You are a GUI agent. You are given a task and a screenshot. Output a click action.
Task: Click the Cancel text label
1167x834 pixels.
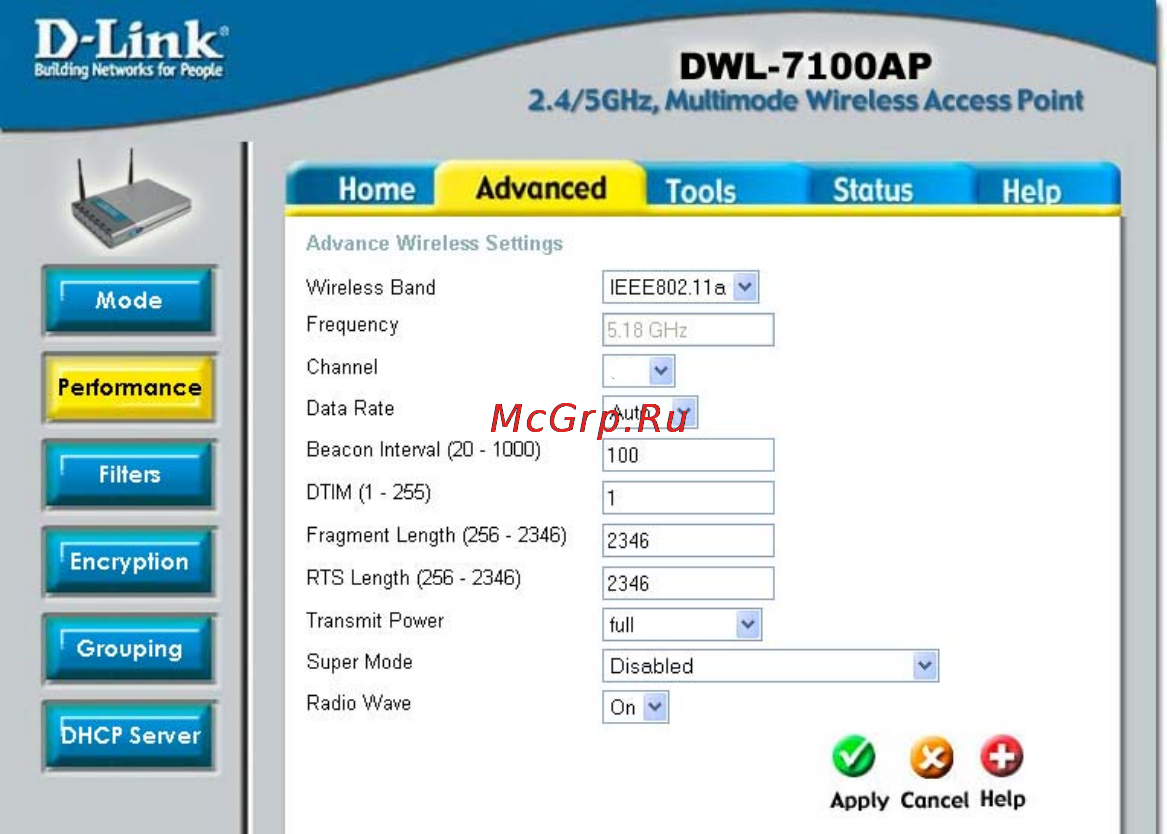[x=934, y=801]
